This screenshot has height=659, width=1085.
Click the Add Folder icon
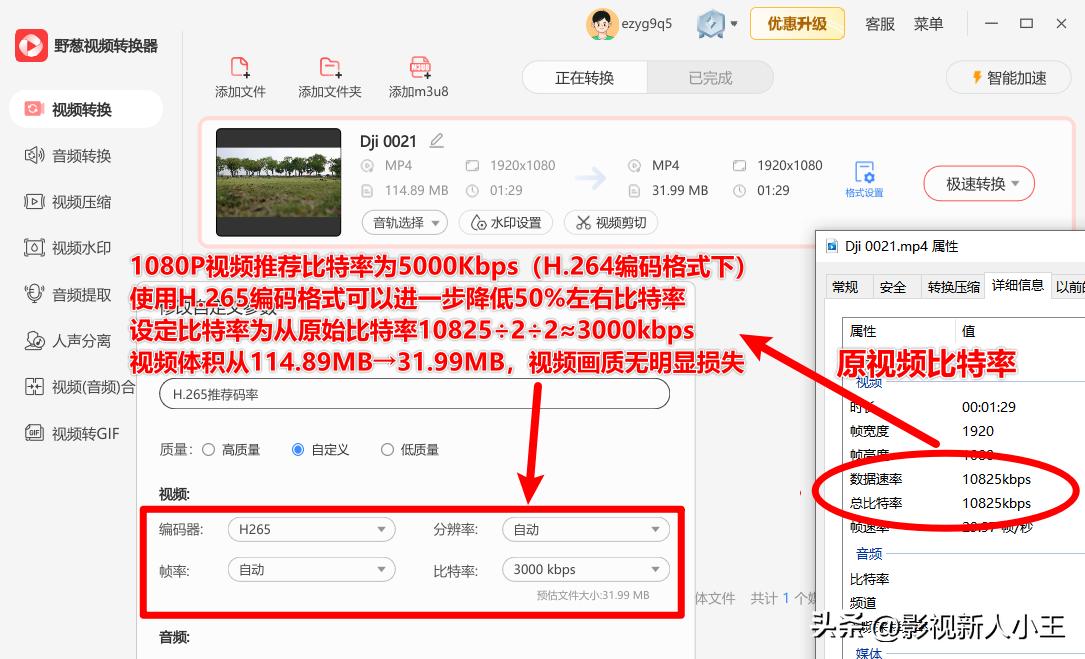[x=330, y=68]
